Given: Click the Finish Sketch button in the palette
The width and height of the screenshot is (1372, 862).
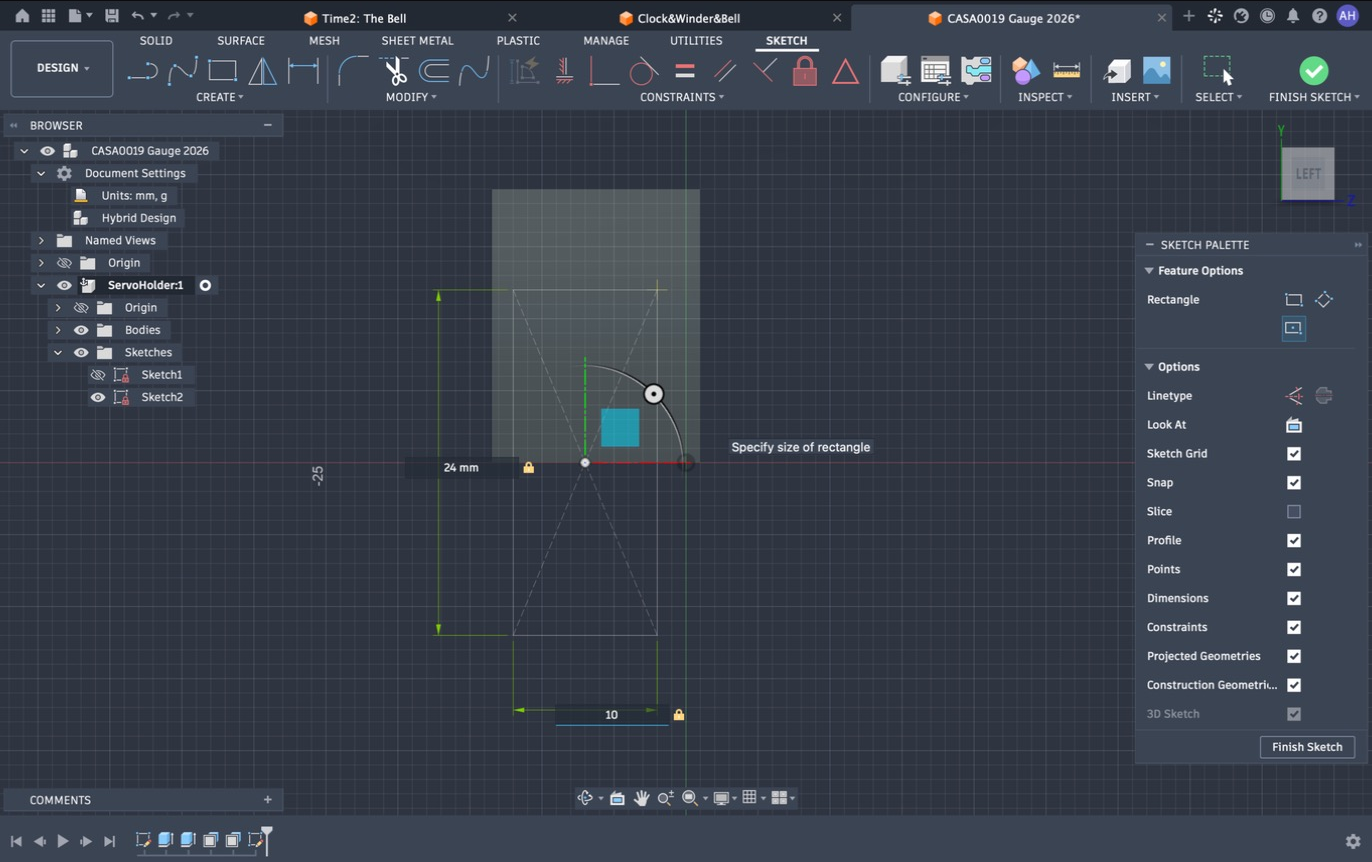Looking at the screenshot, I should click(x=1307, y=747).
